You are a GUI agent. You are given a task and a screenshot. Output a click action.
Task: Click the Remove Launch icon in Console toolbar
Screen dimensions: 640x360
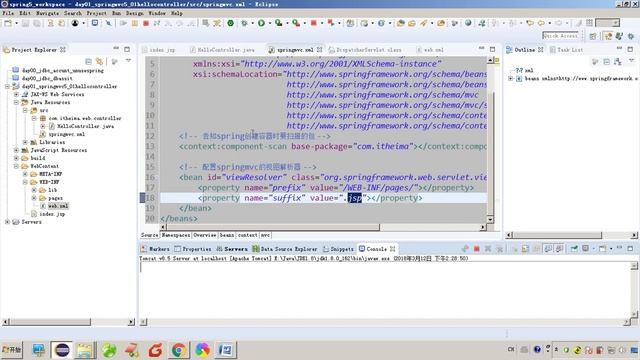click(x=488, y=249)
